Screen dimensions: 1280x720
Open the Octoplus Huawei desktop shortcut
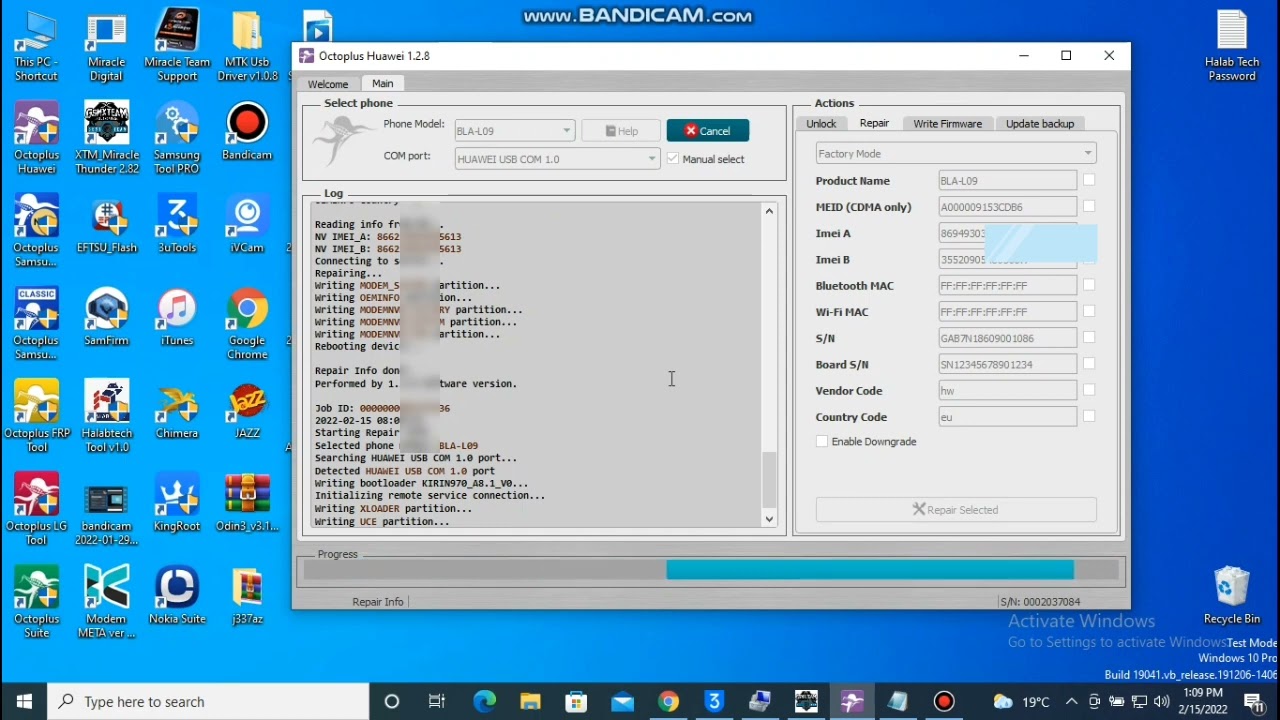click(x=37, y=138)
